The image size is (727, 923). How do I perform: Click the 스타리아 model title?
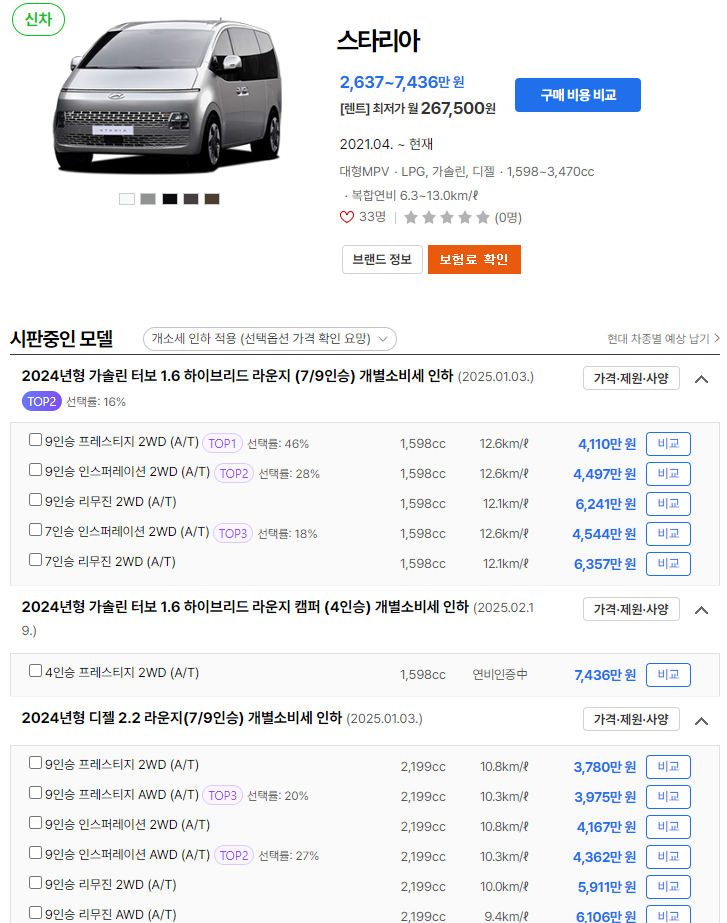pyautogui.click(x=379, y=41)
